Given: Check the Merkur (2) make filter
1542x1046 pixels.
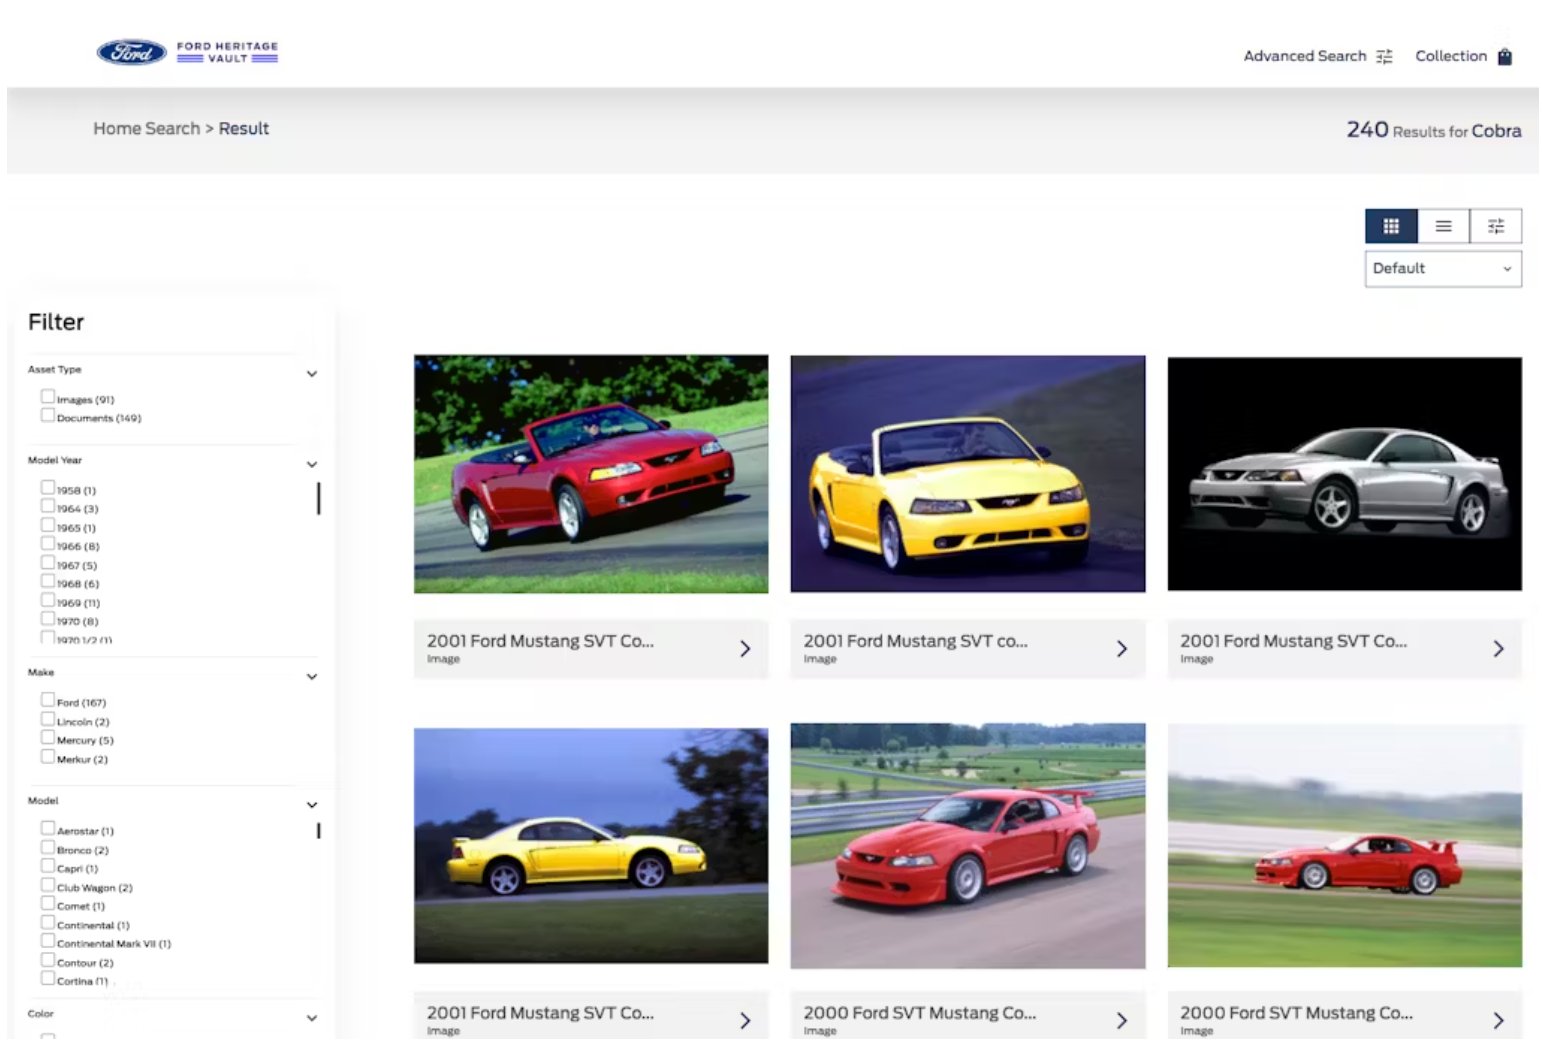Looking at the screenshot, I should pyautogui.click(x=47, y=756).
